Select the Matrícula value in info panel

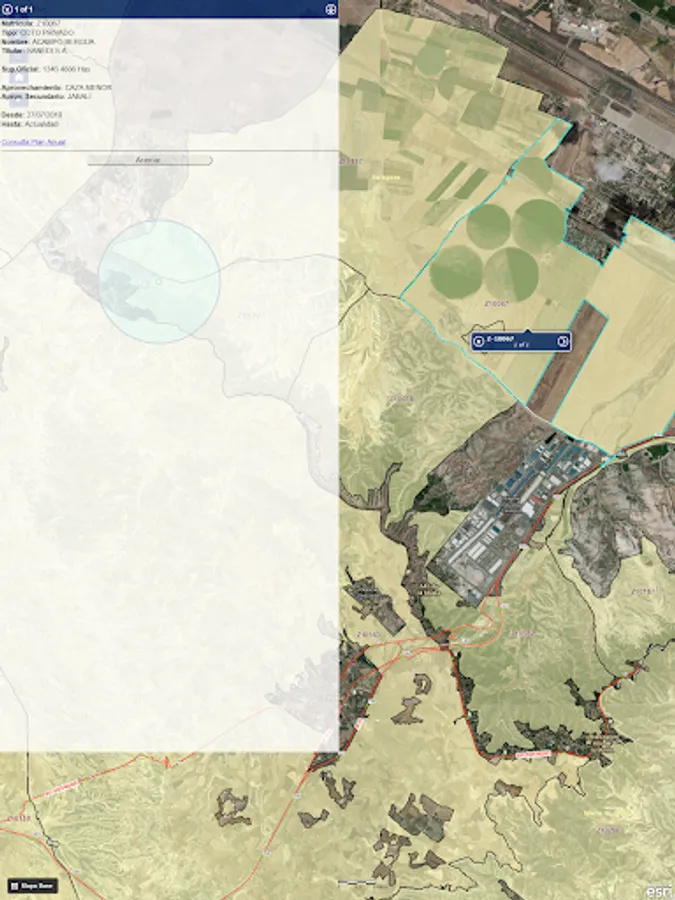[48, 24]
